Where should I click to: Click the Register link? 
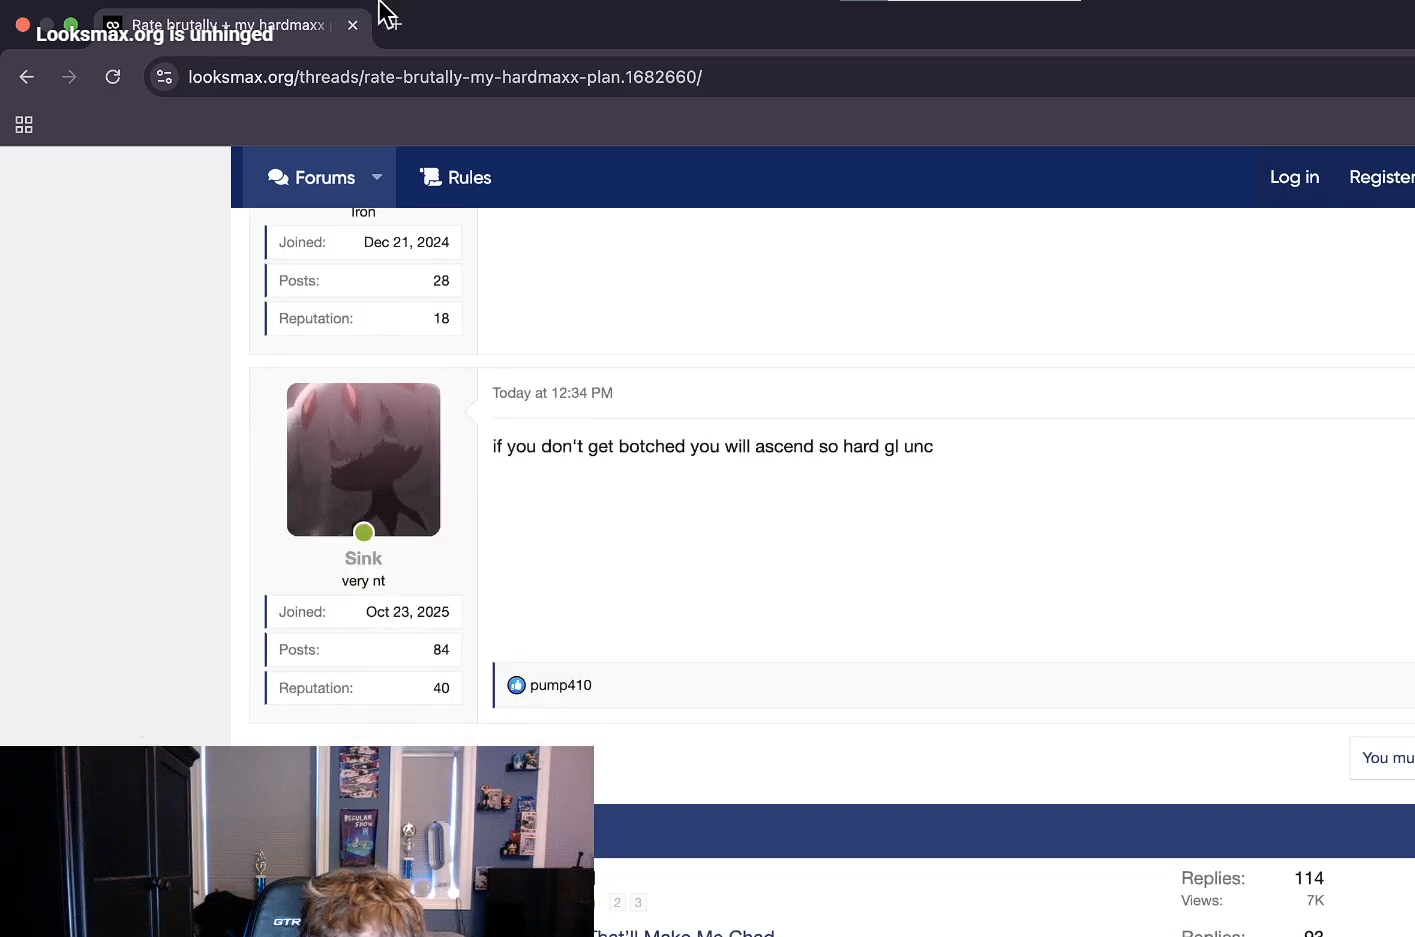(1381, 177)
